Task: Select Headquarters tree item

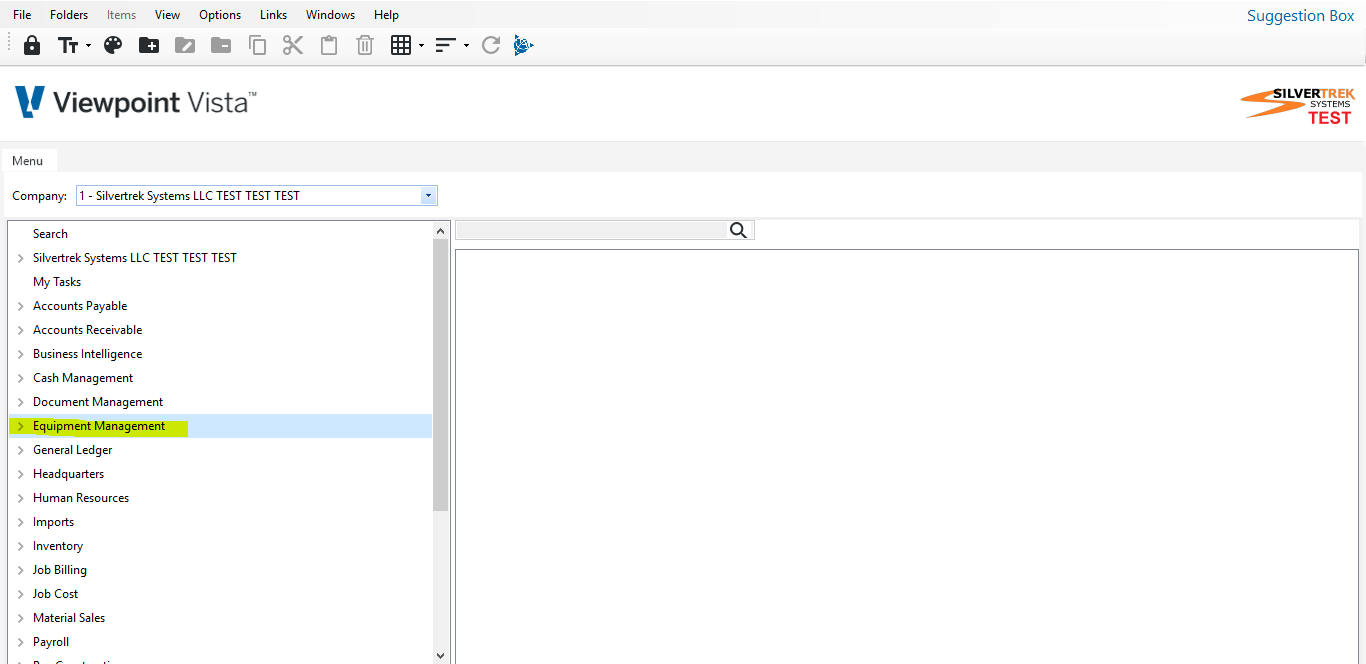Action: coord(68,474)
